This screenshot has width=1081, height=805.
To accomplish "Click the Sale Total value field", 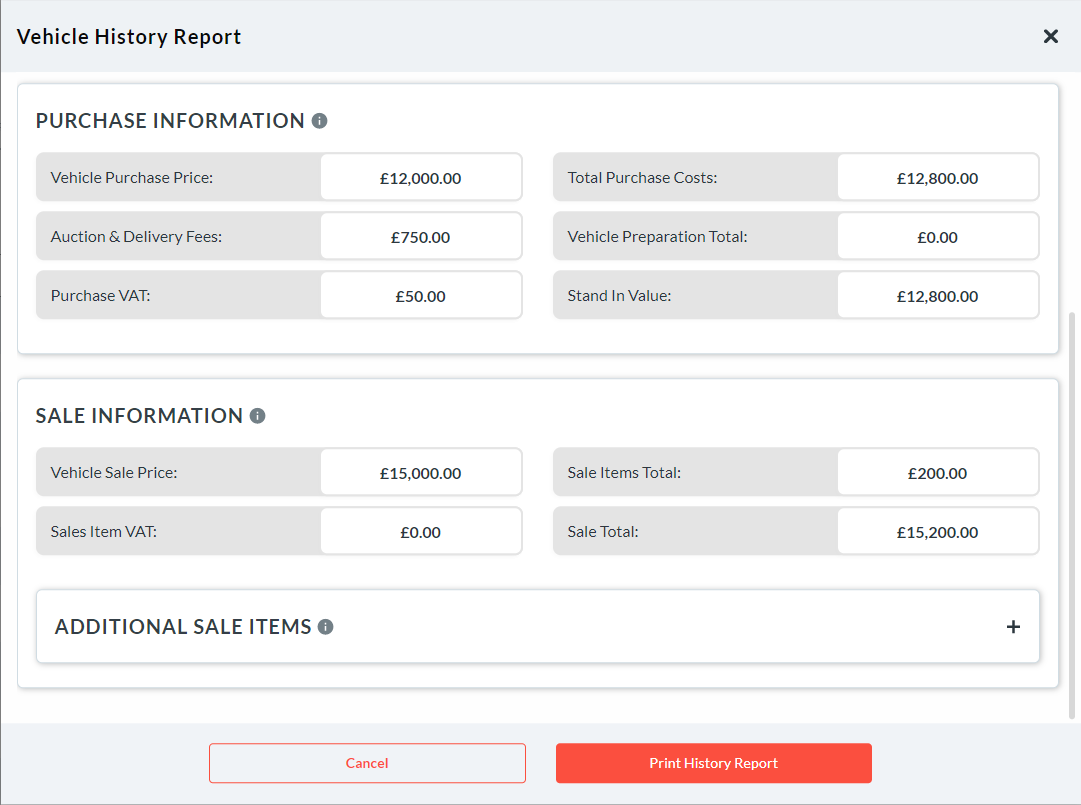I will click(x=937, y=532).
